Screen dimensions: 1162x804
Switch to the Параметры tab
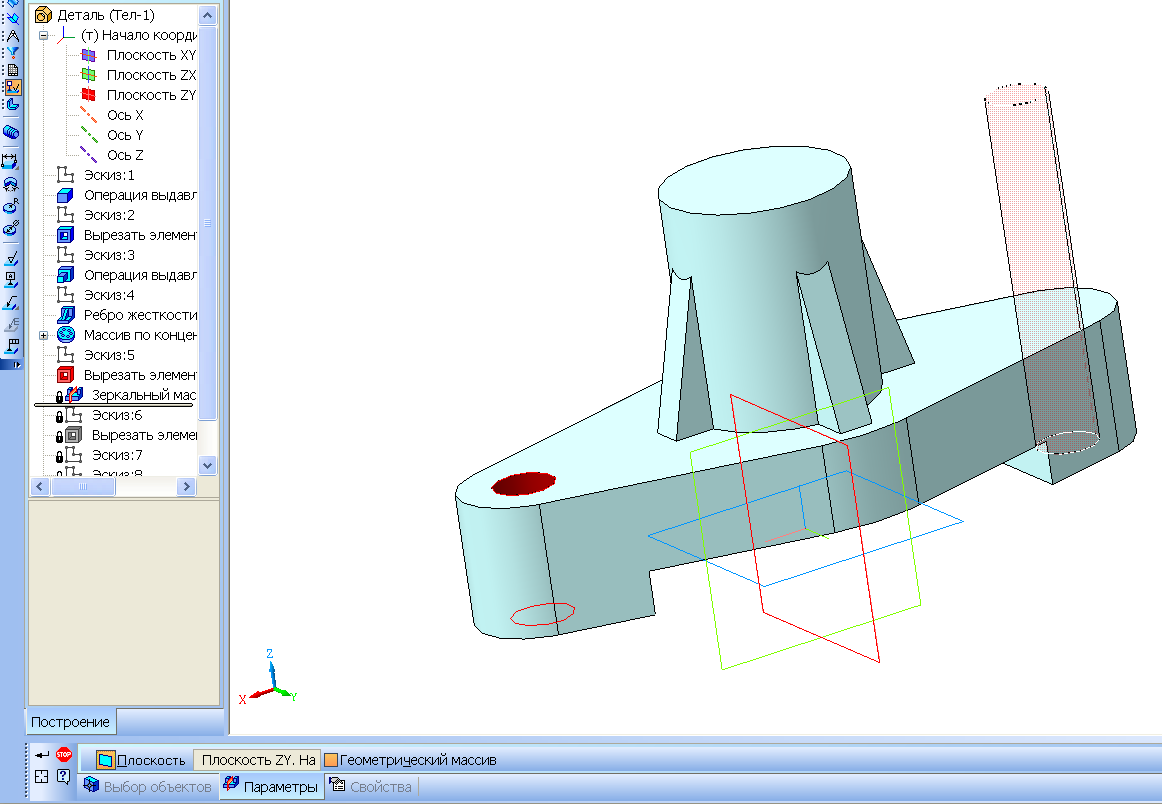click(272, 786)
